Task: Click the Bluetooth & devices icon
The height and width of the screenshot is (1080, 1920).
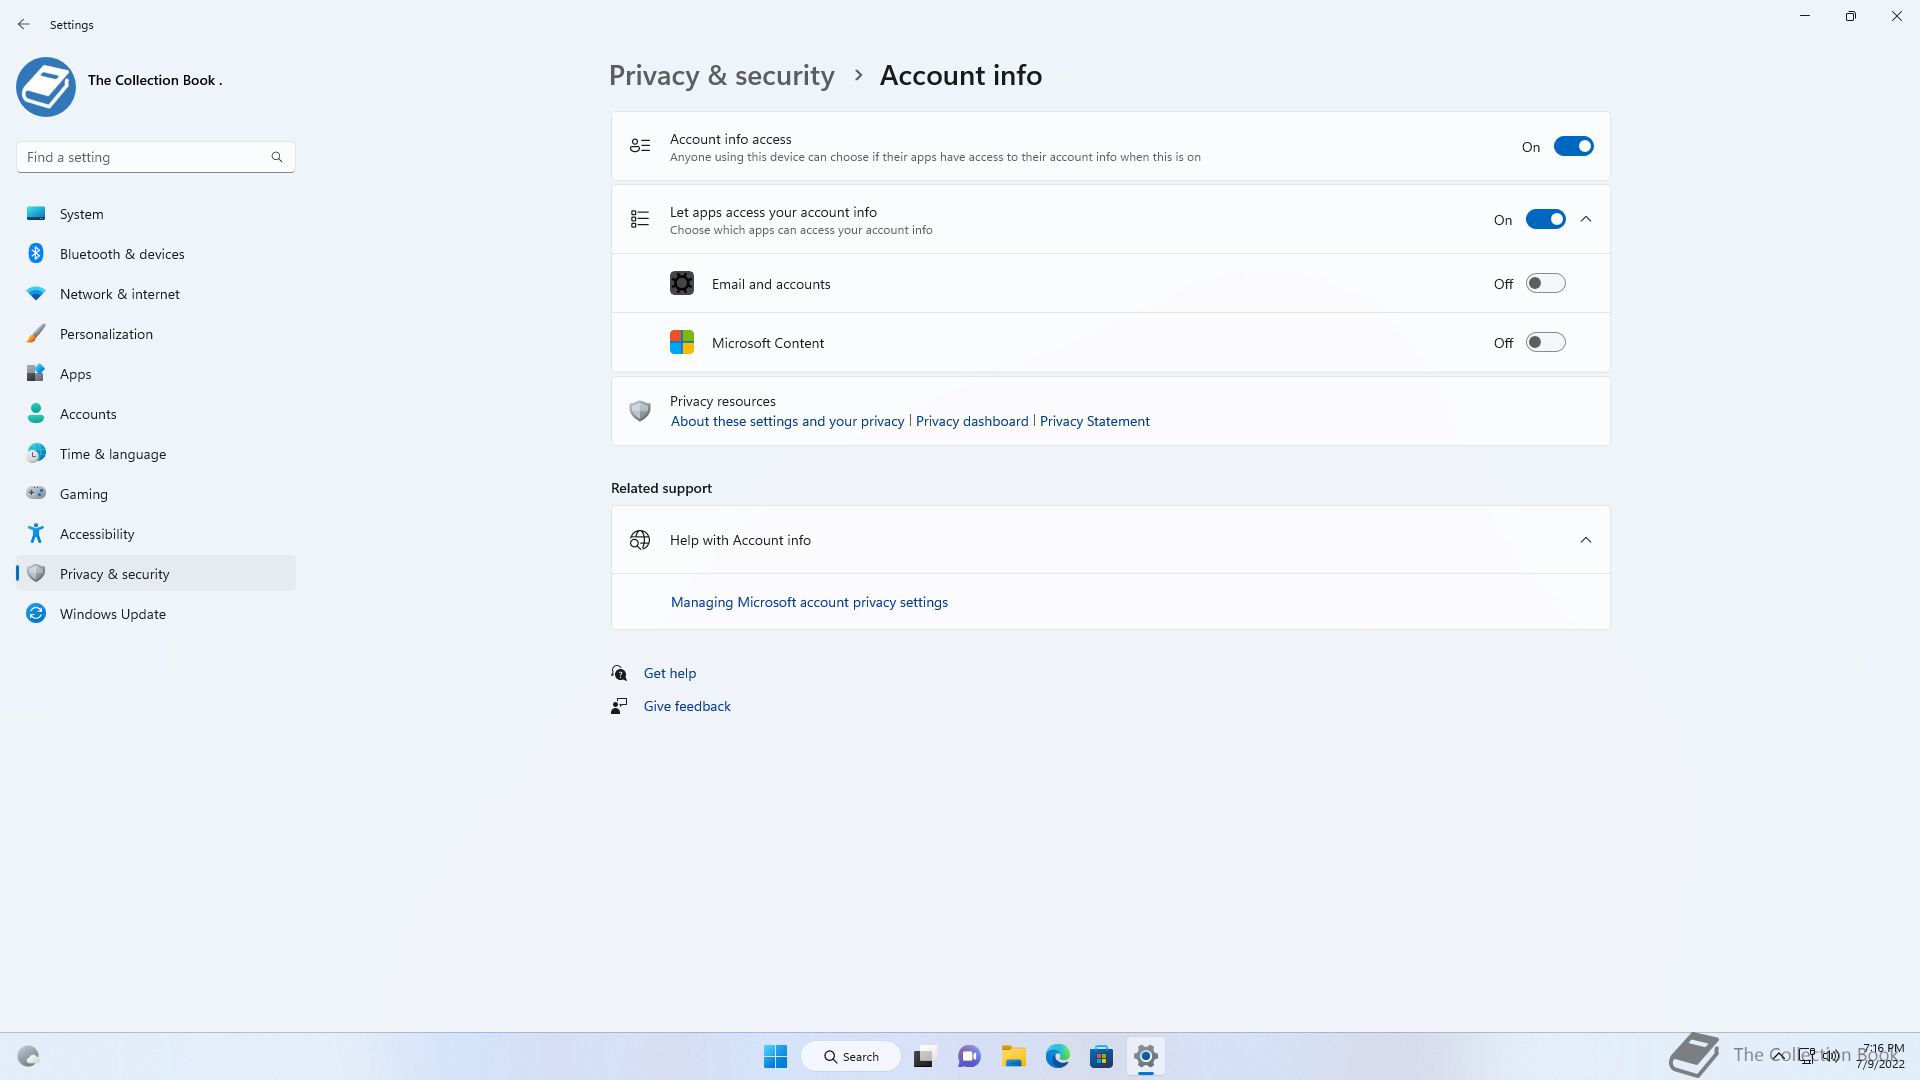Action: coord(36,253)
